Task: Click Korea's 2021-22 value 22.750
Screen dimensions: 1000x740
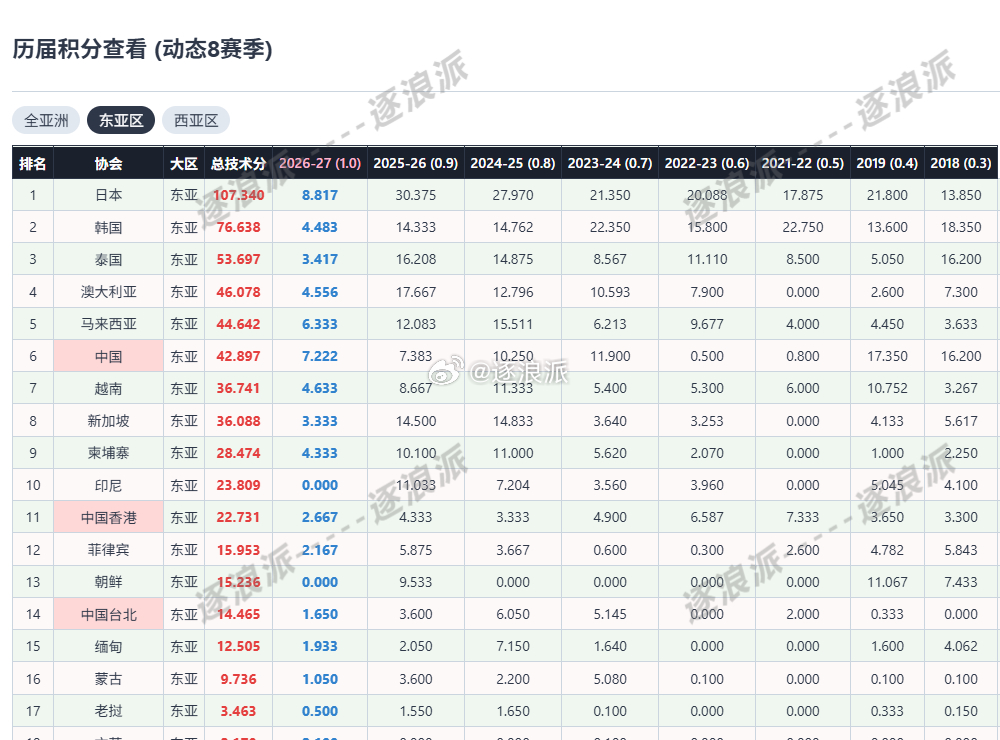Action: [803, 227]
